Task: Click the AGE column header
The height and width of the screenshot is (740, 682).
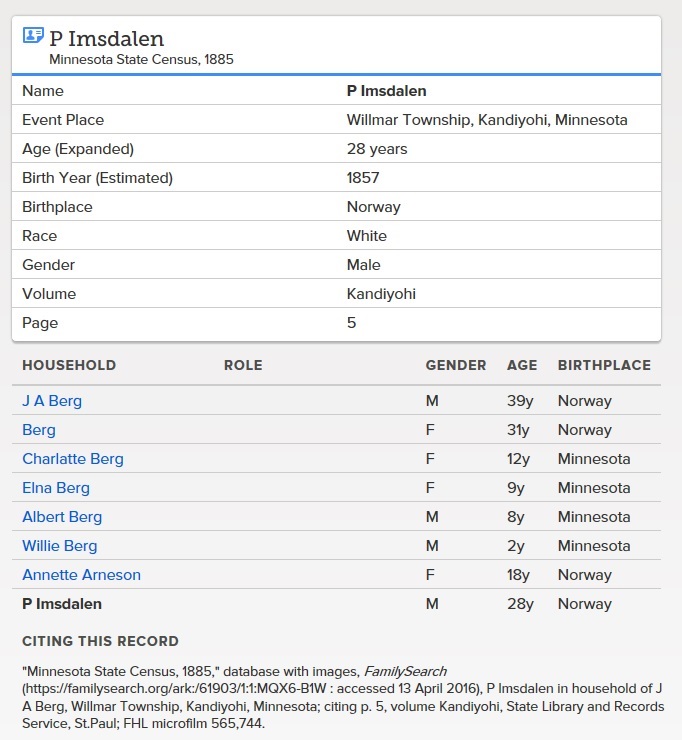Action: pyautogui.click(x=522, y=365)
